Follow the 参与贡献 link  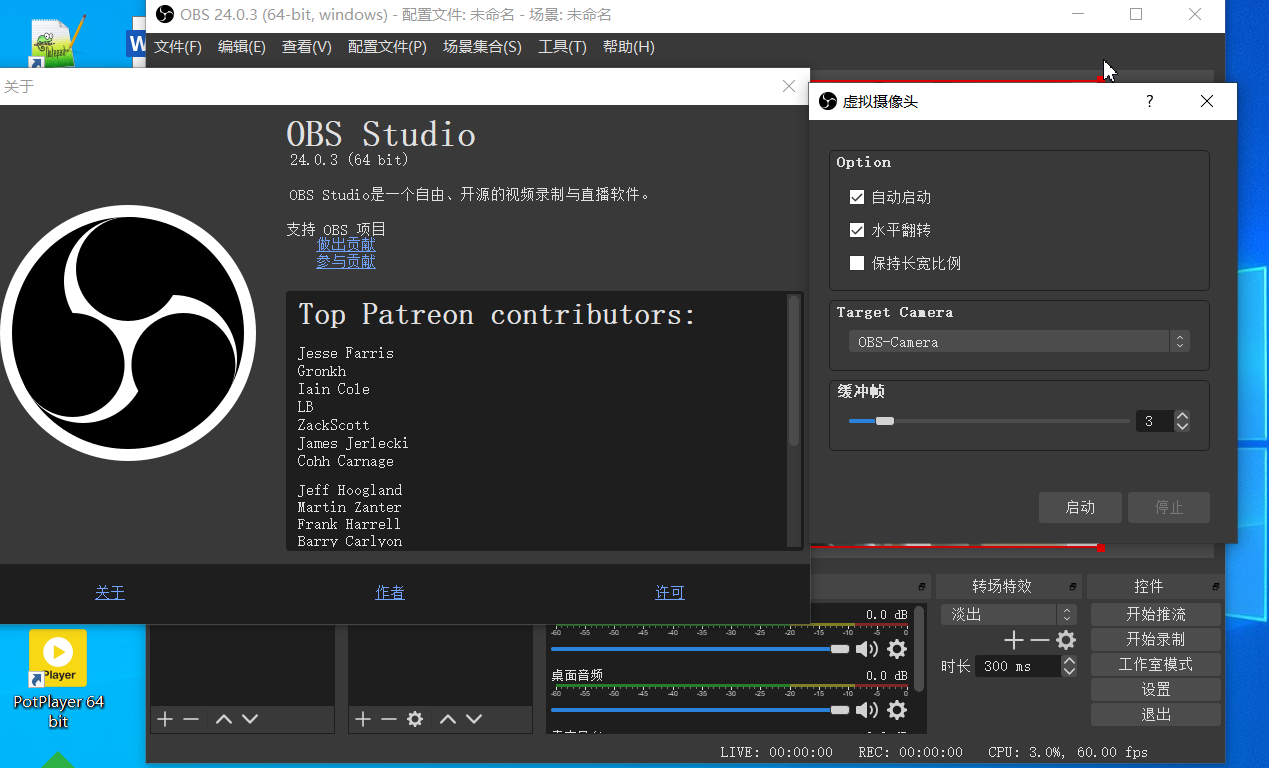pyautogui.click(x=346, y=261)
